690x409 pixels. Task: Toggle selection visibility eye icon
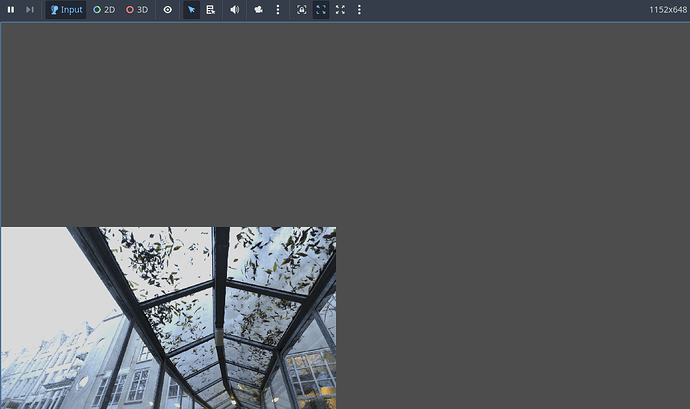[x=168, y=10]
